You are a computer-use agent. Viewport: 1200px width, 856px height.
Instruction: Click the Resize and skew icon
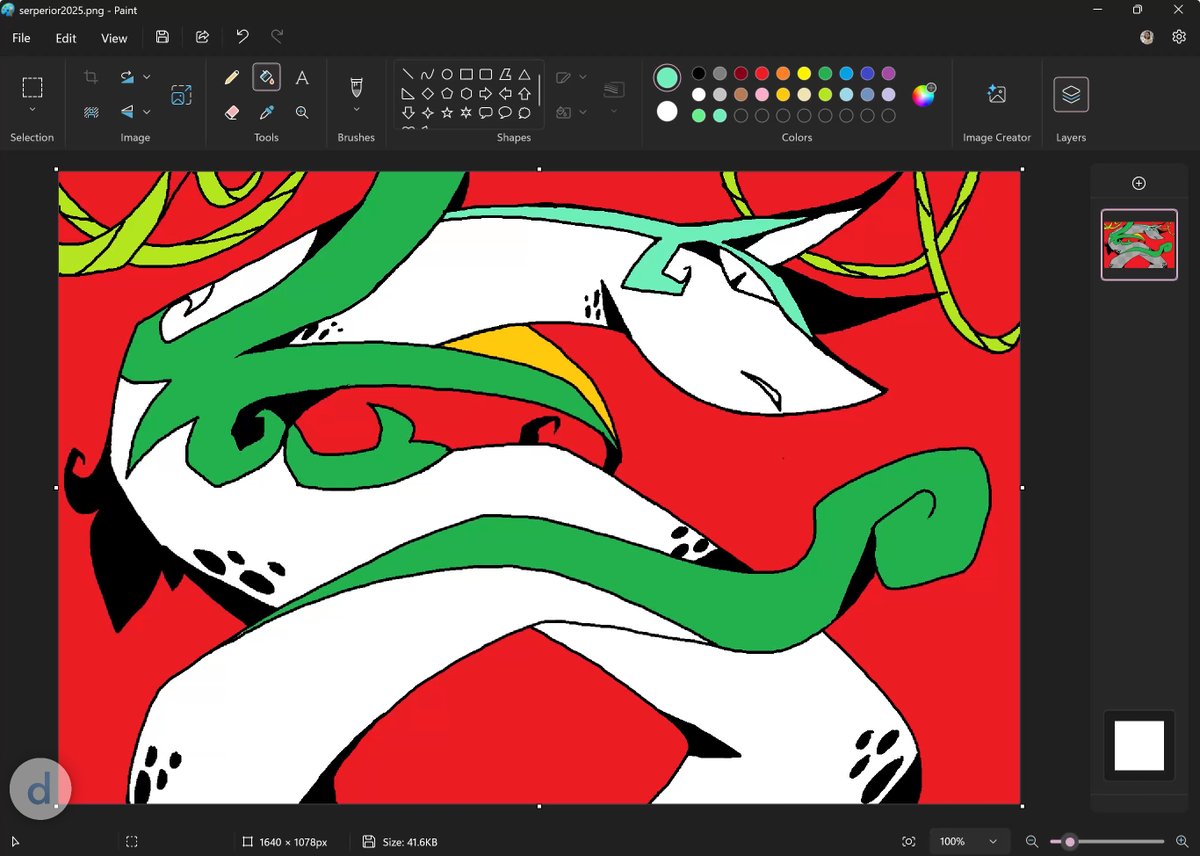181,95
